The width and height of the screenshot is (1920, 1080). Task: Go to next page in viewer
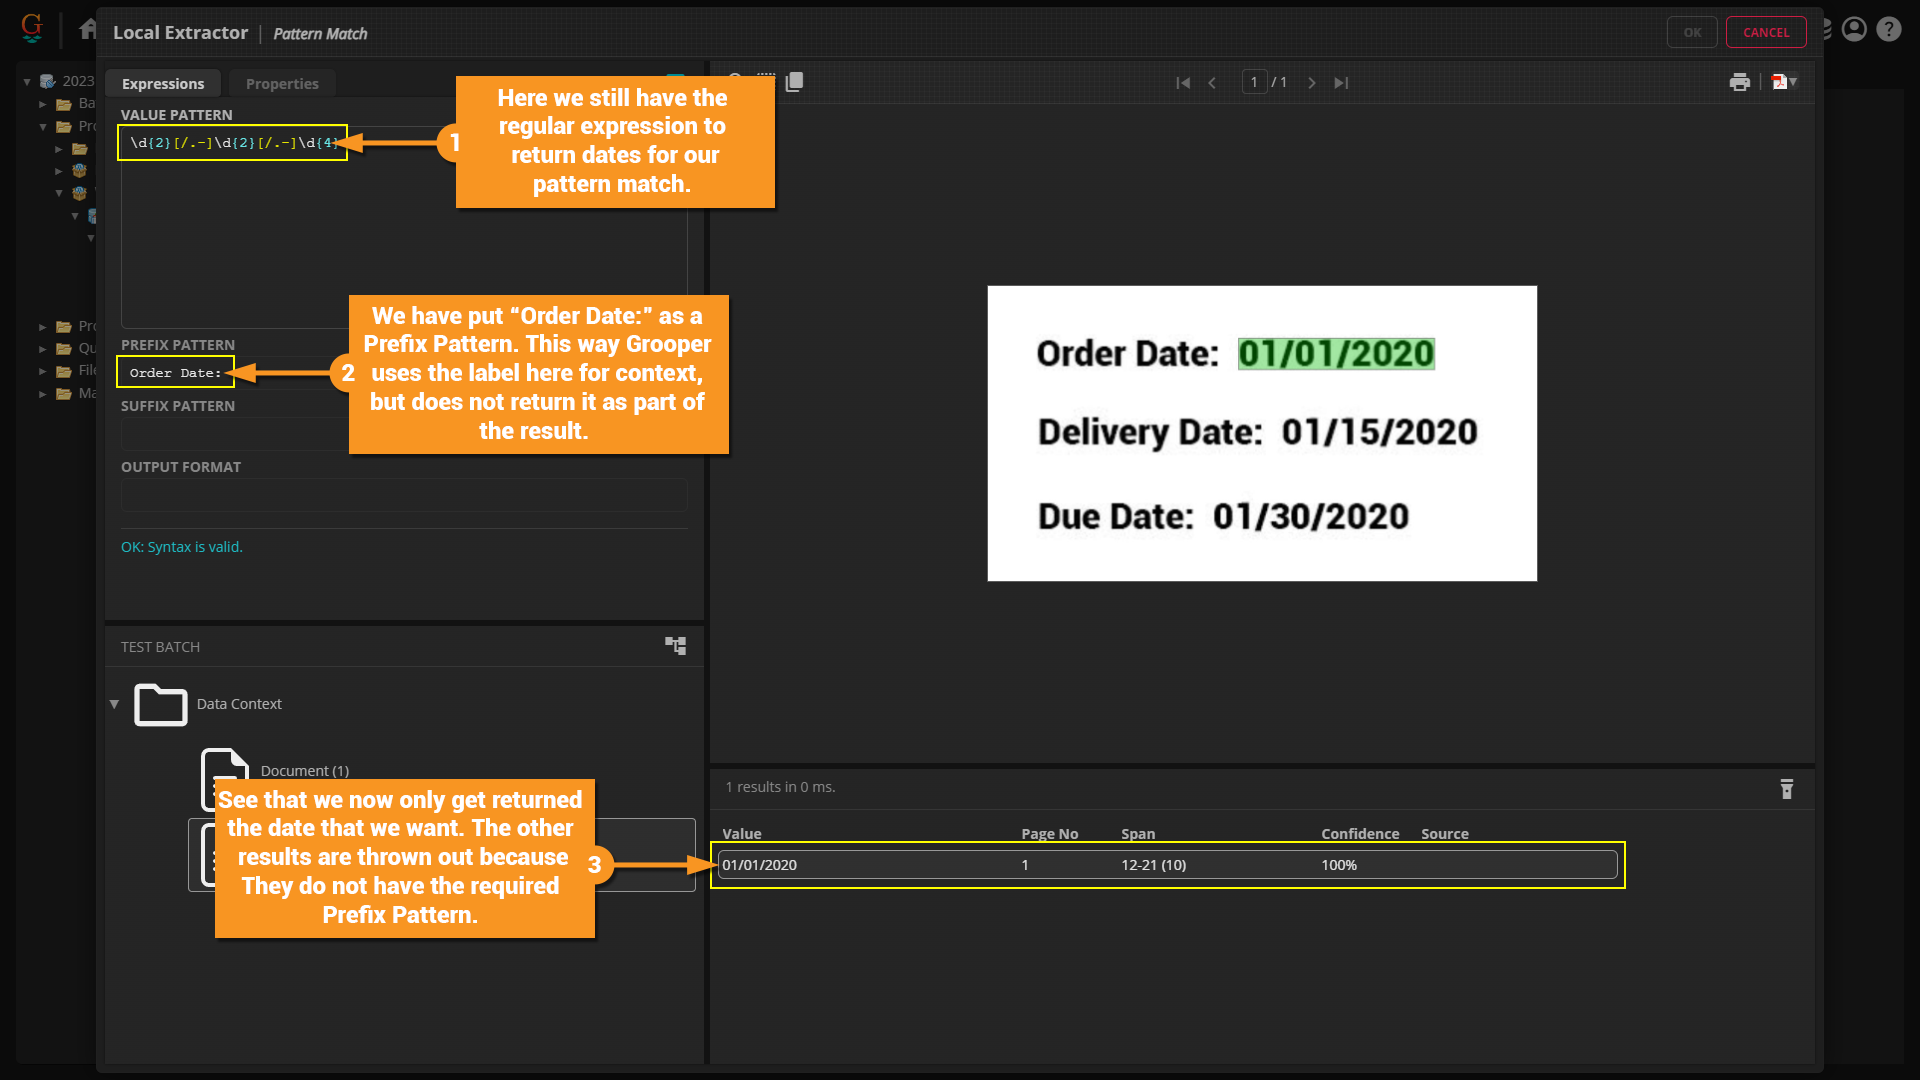1312,83
